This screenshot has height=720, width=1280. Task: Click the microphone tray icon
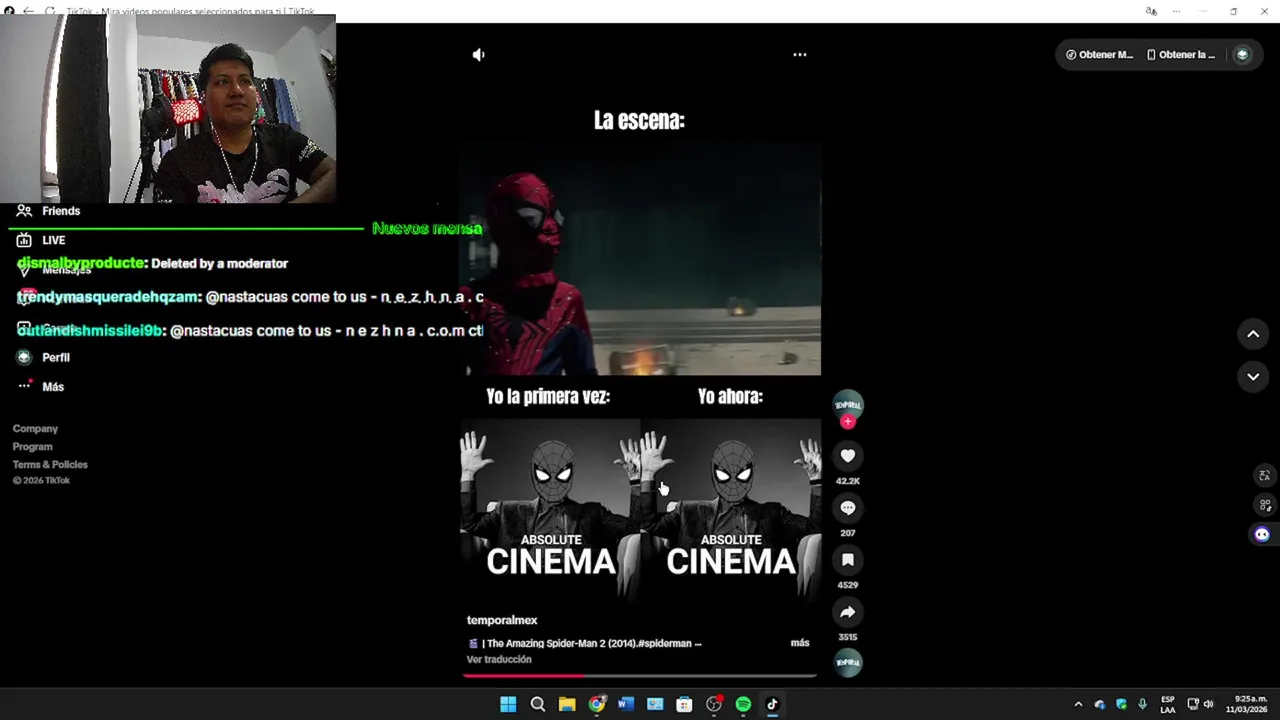point(1142,704)
